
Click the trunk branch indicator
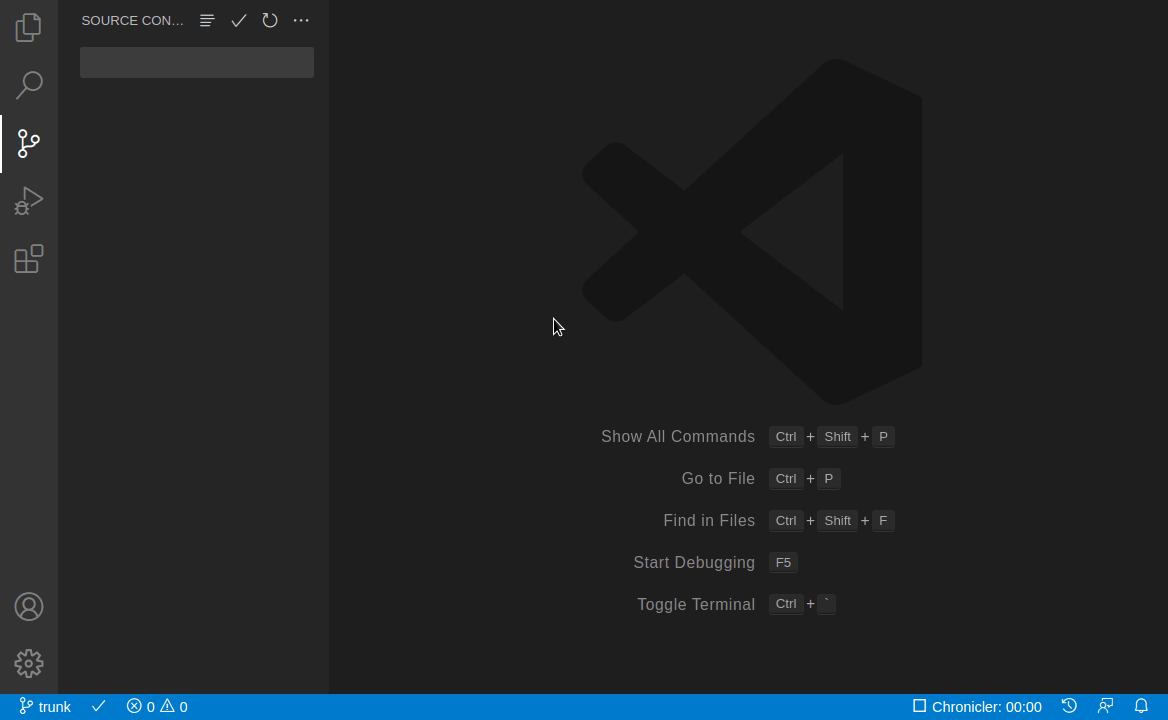[x=45, y=707]
